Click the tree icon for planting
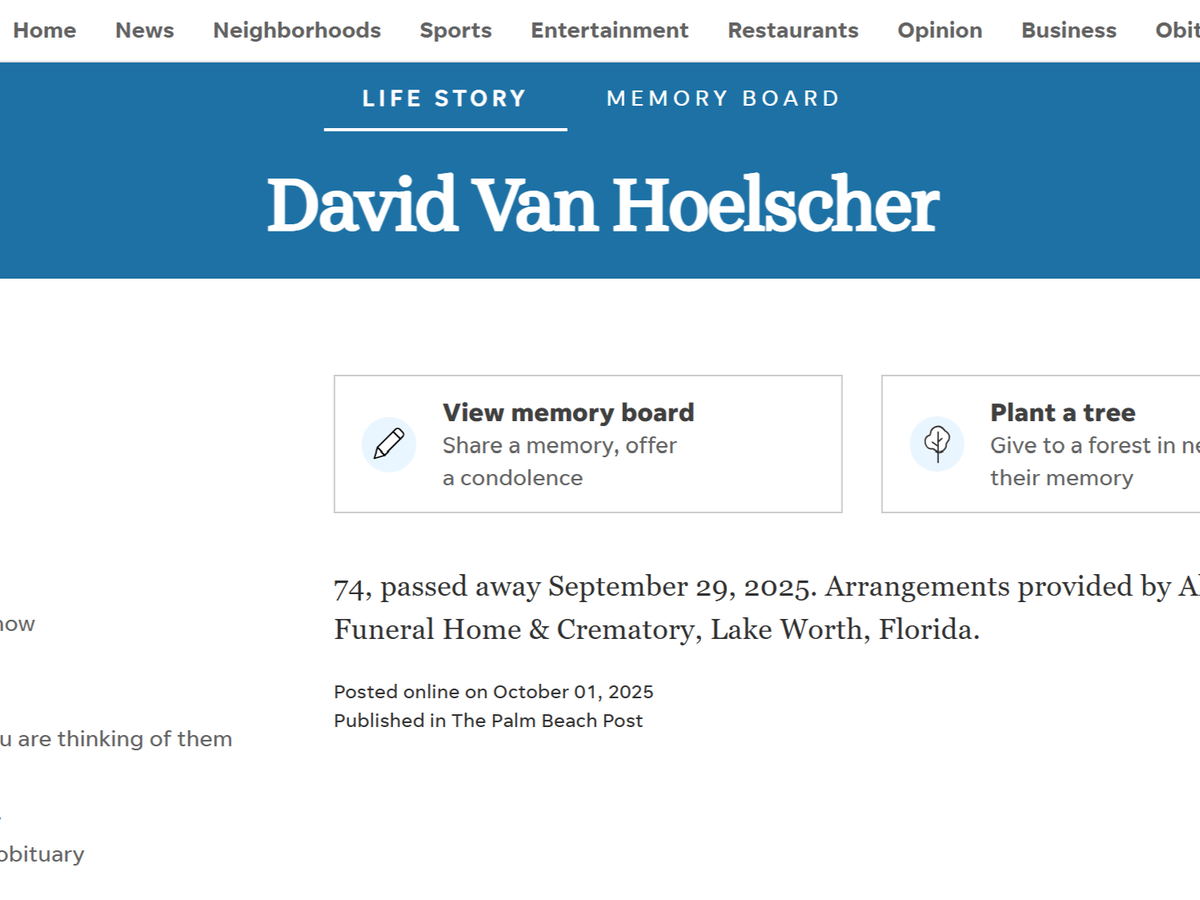The image size is (1200, 900). (937, 444)
